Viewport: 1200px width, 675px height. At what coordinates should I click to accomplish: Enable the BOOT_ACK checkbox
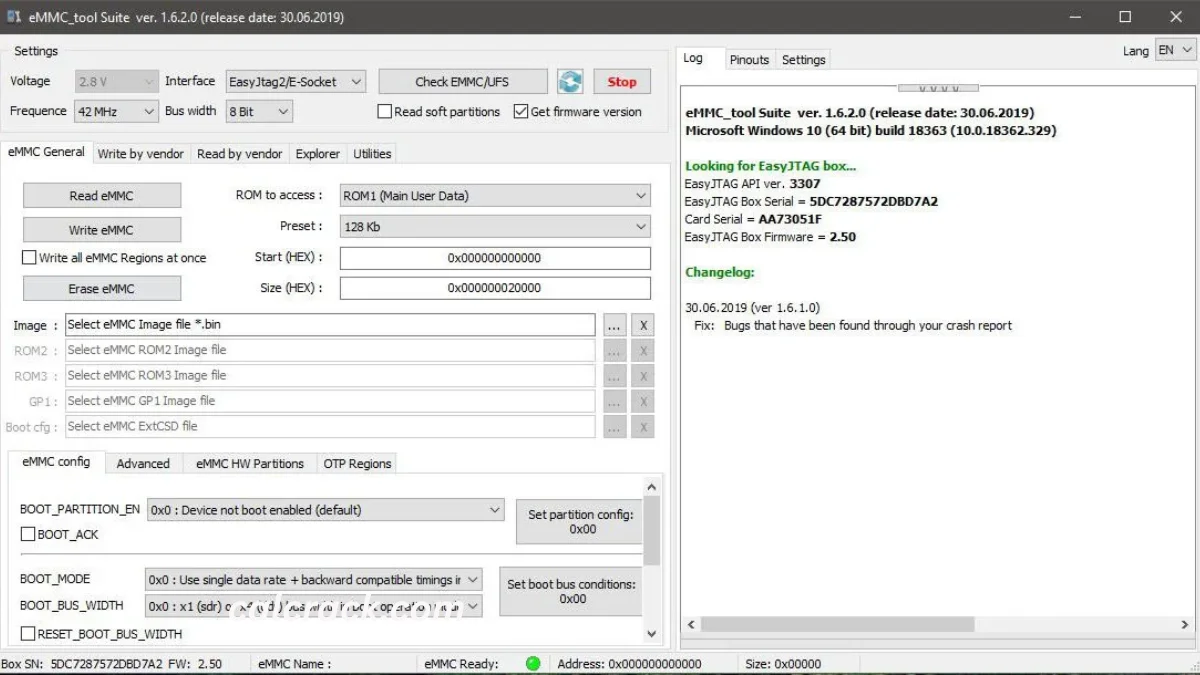[x=28, y=535]
